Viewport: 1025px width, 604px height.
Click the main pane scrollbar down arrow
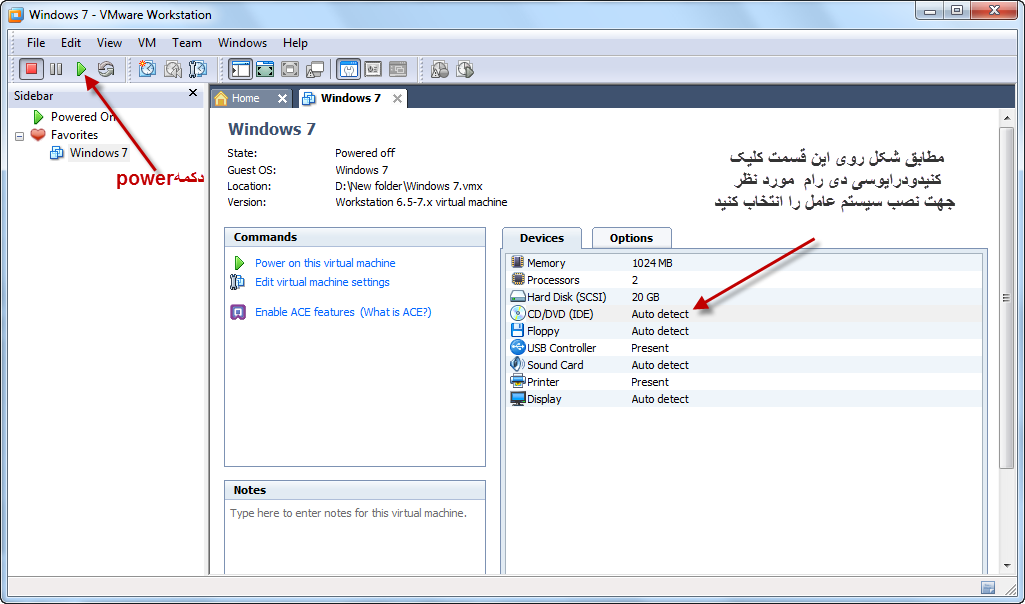pos(1007,566)
